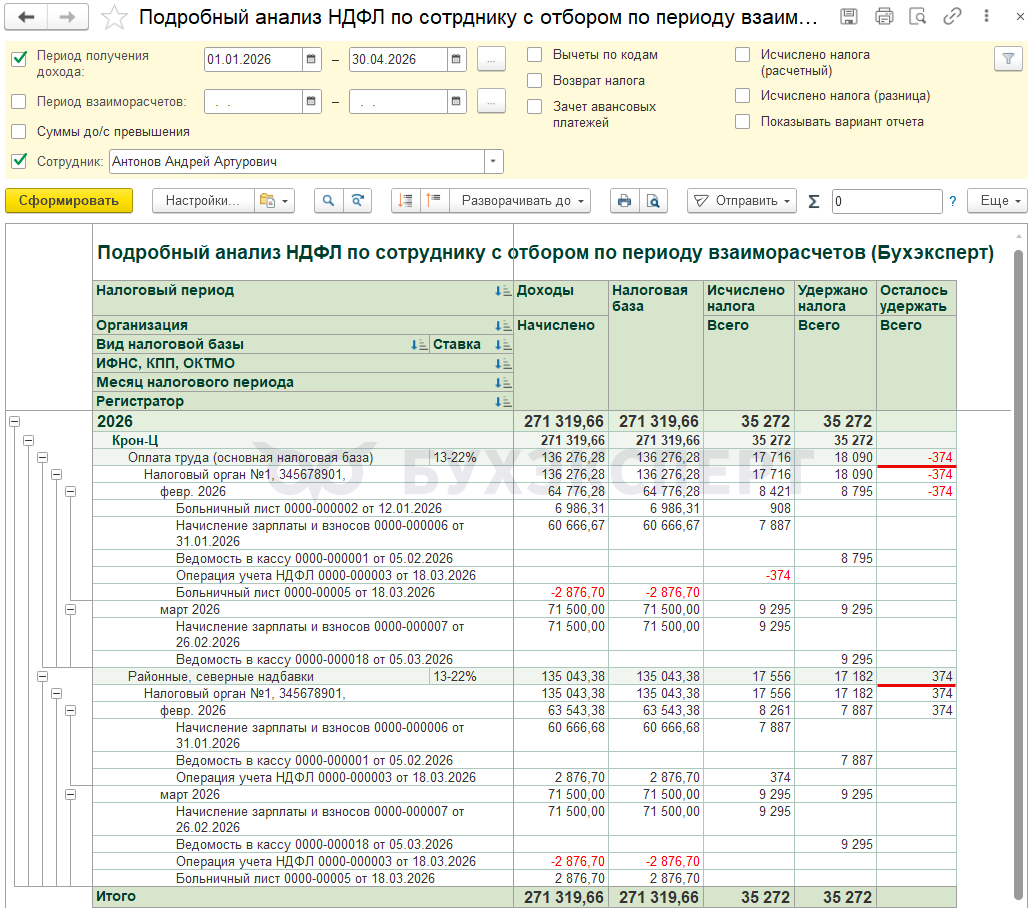Click the back navigation arrow
This screenshot has width=1032, height=908.
(x=28, y=17)
